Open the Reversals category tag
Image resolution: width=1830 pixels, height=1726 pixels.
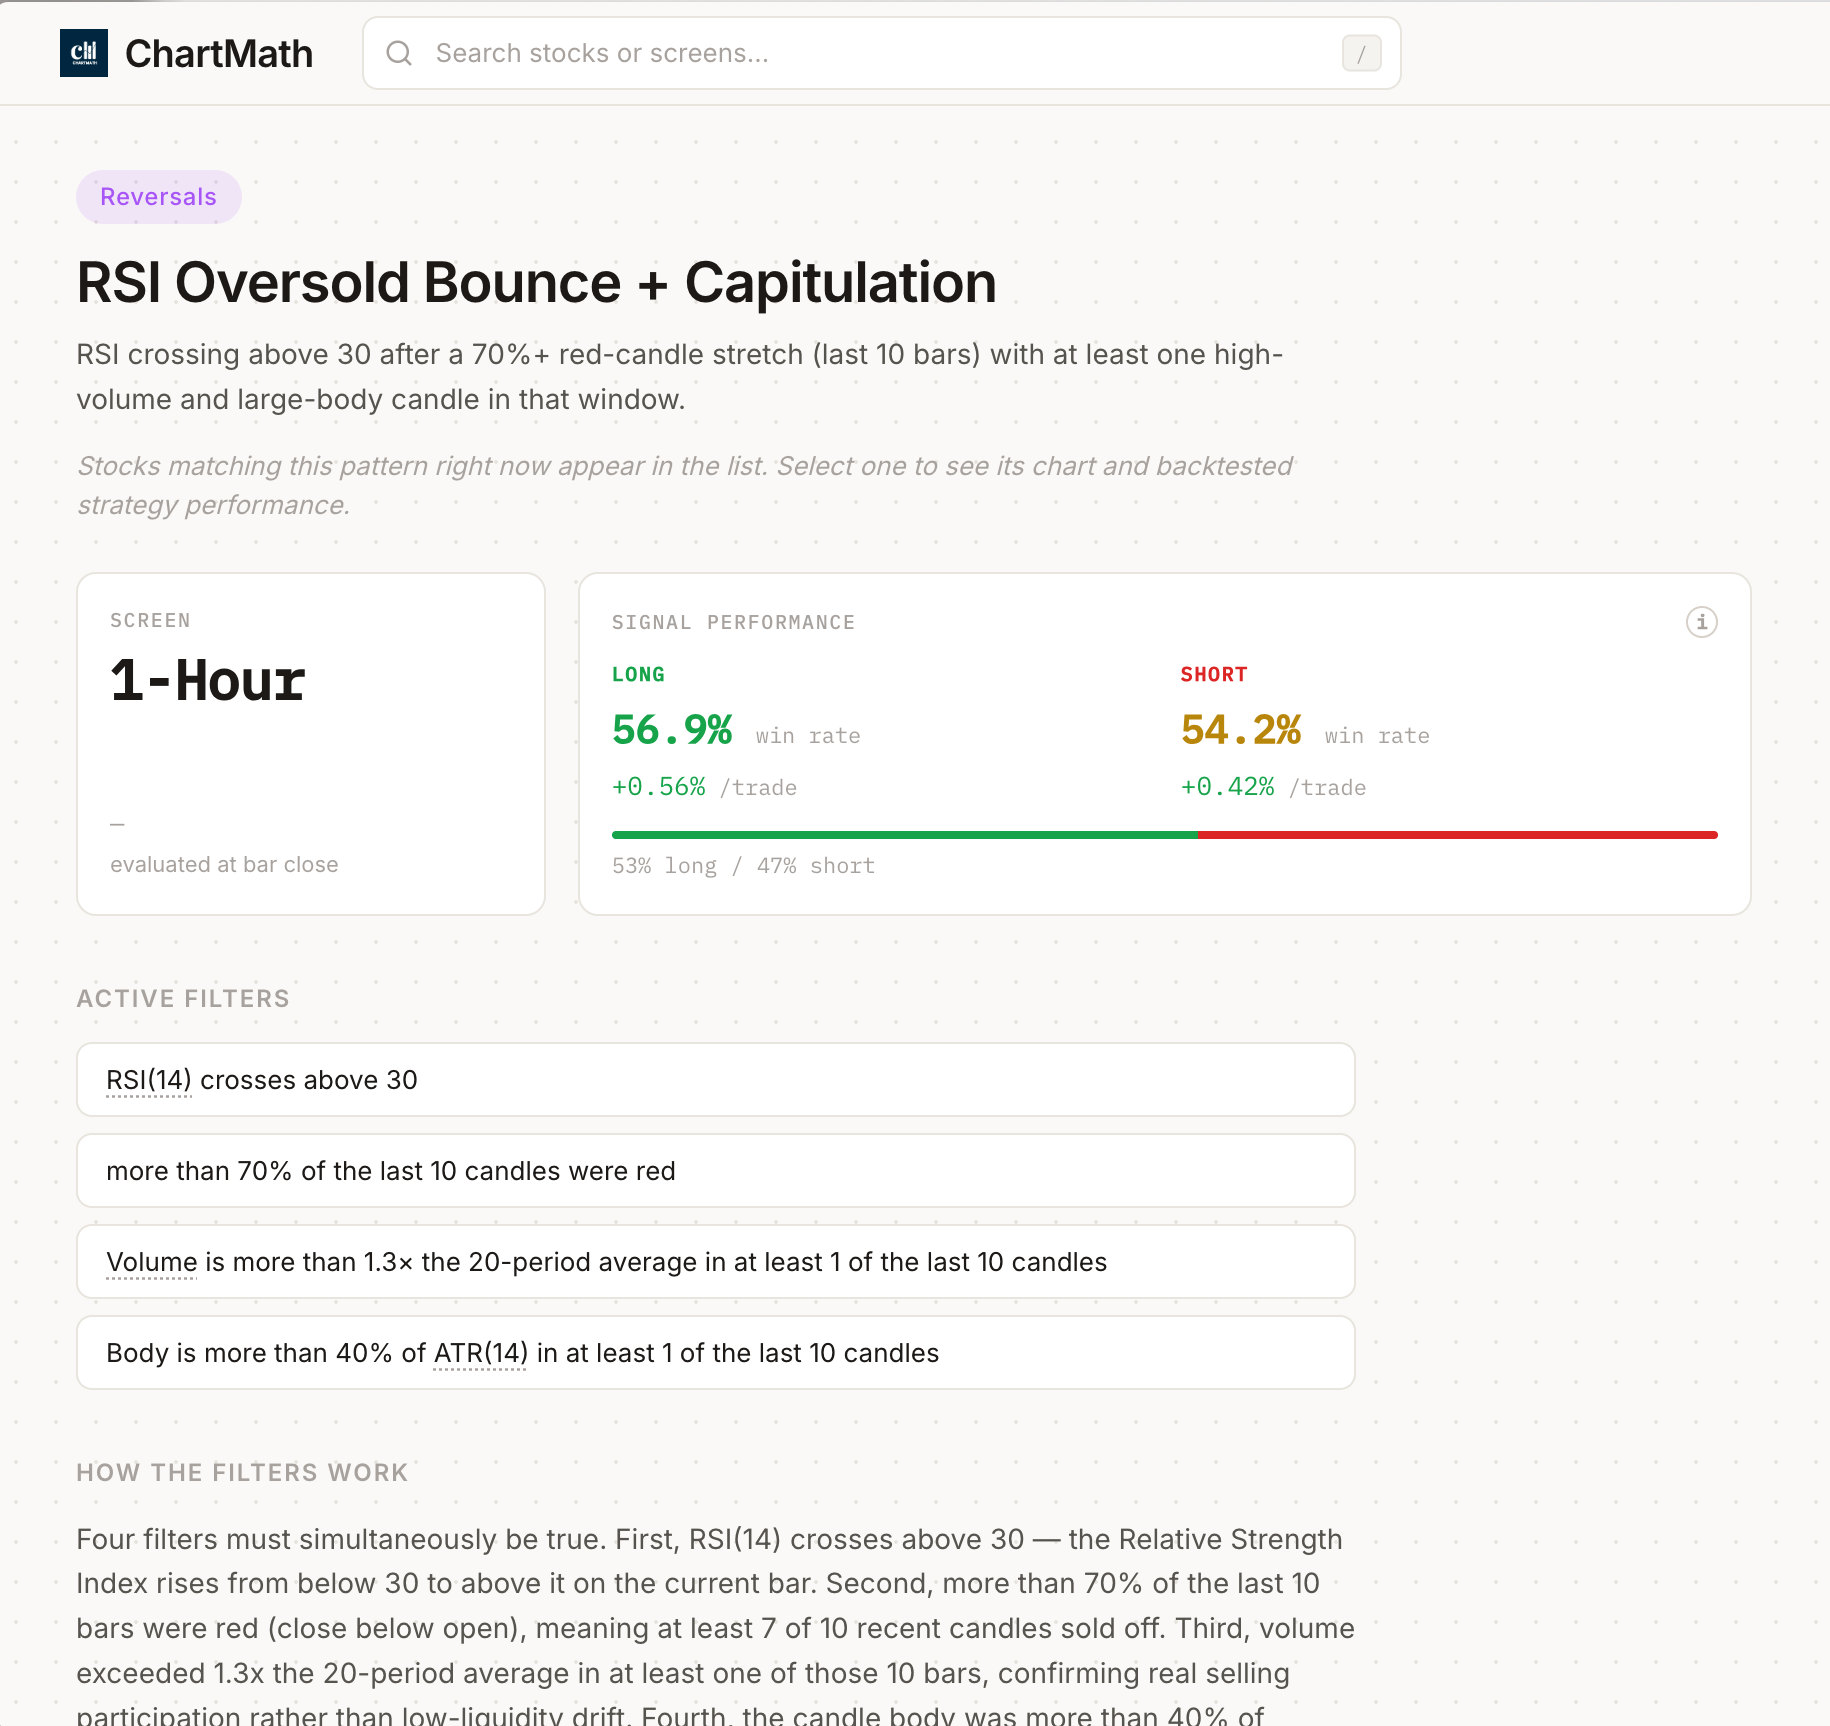click(x=158, y=197)
